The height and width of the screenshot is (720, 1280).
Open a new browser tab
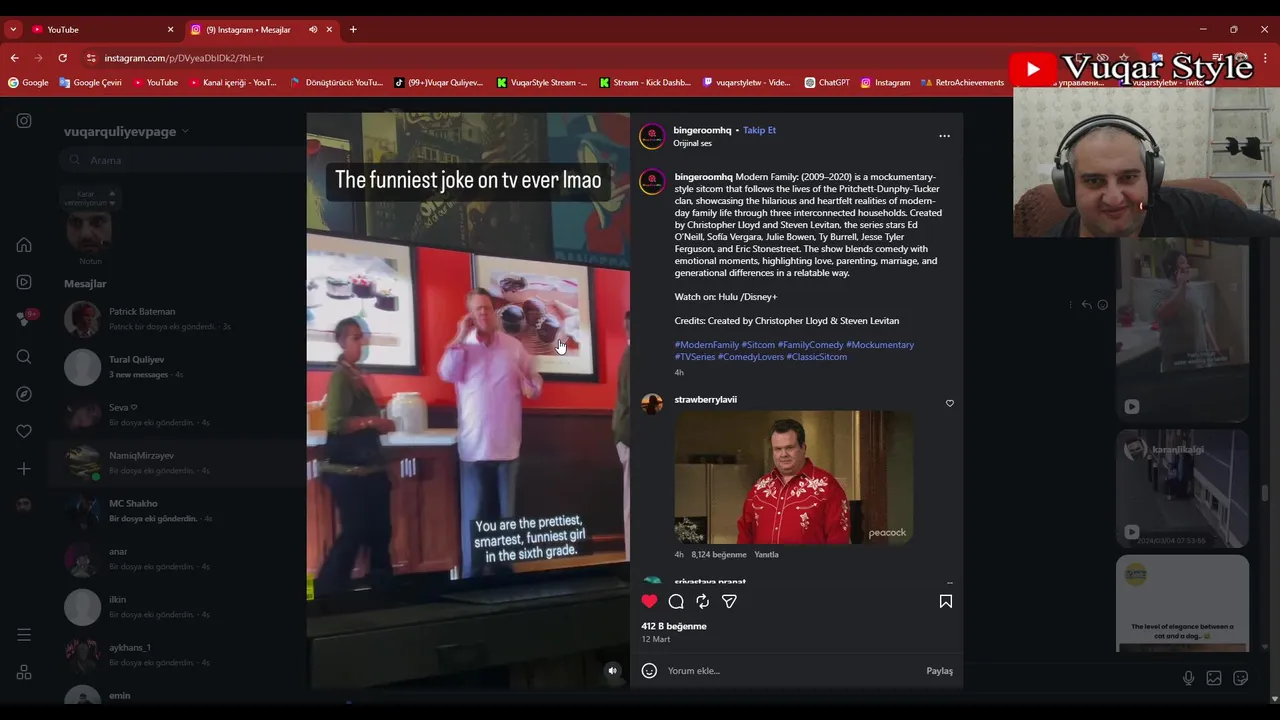click(353, 30)
